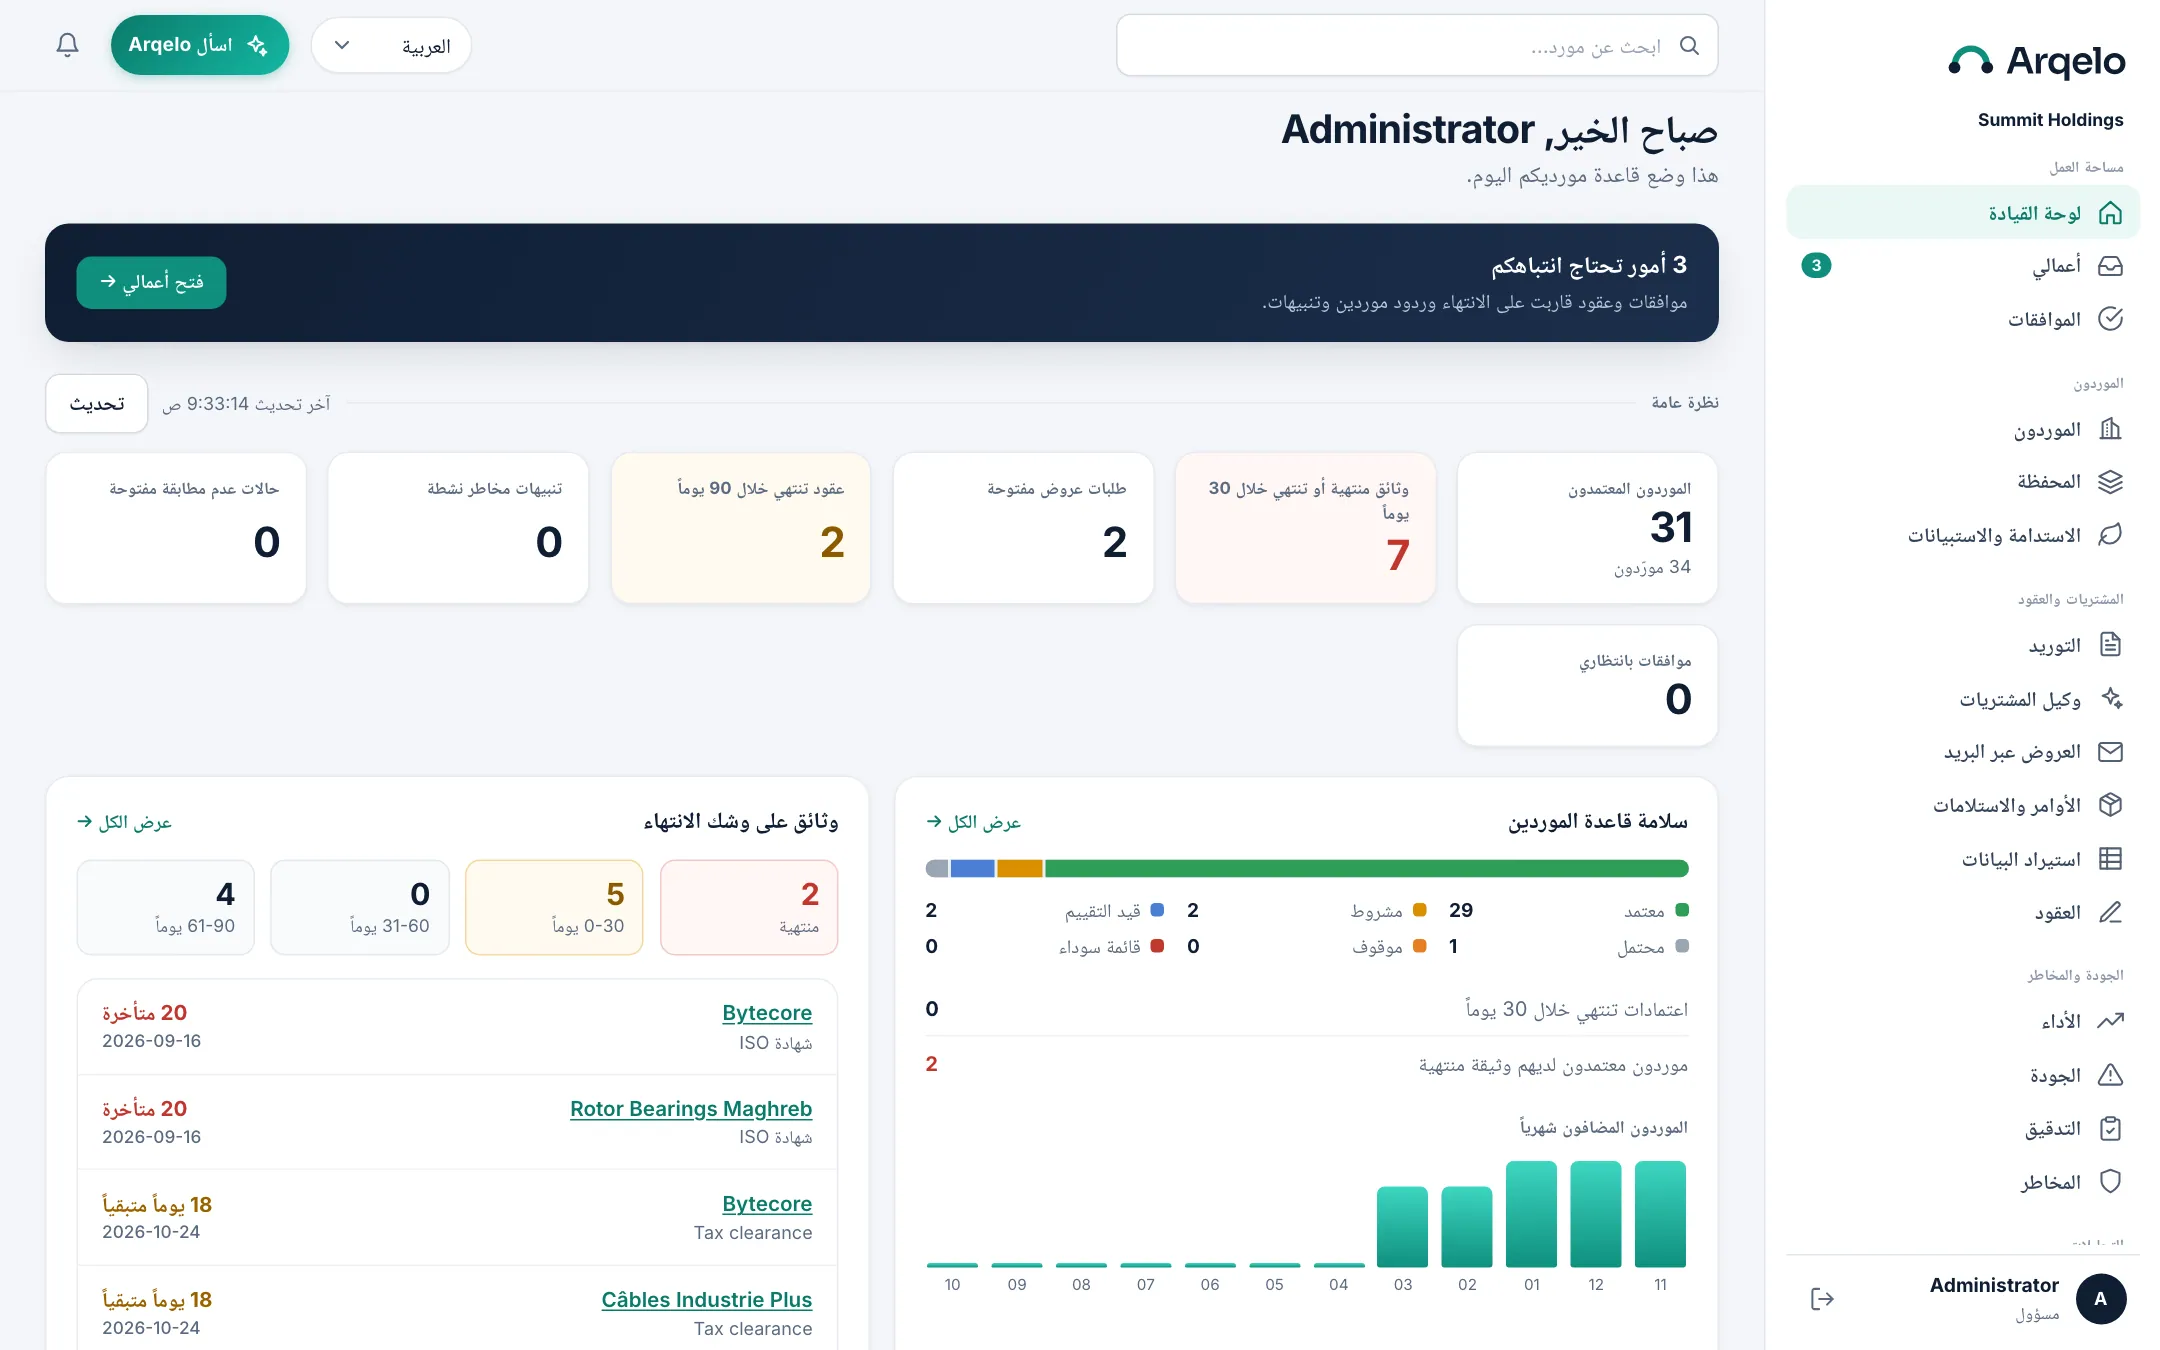The image size is (2160, 1350).
Task: Open أعمالي inbox icon in sidebar
Action: 2110,266
